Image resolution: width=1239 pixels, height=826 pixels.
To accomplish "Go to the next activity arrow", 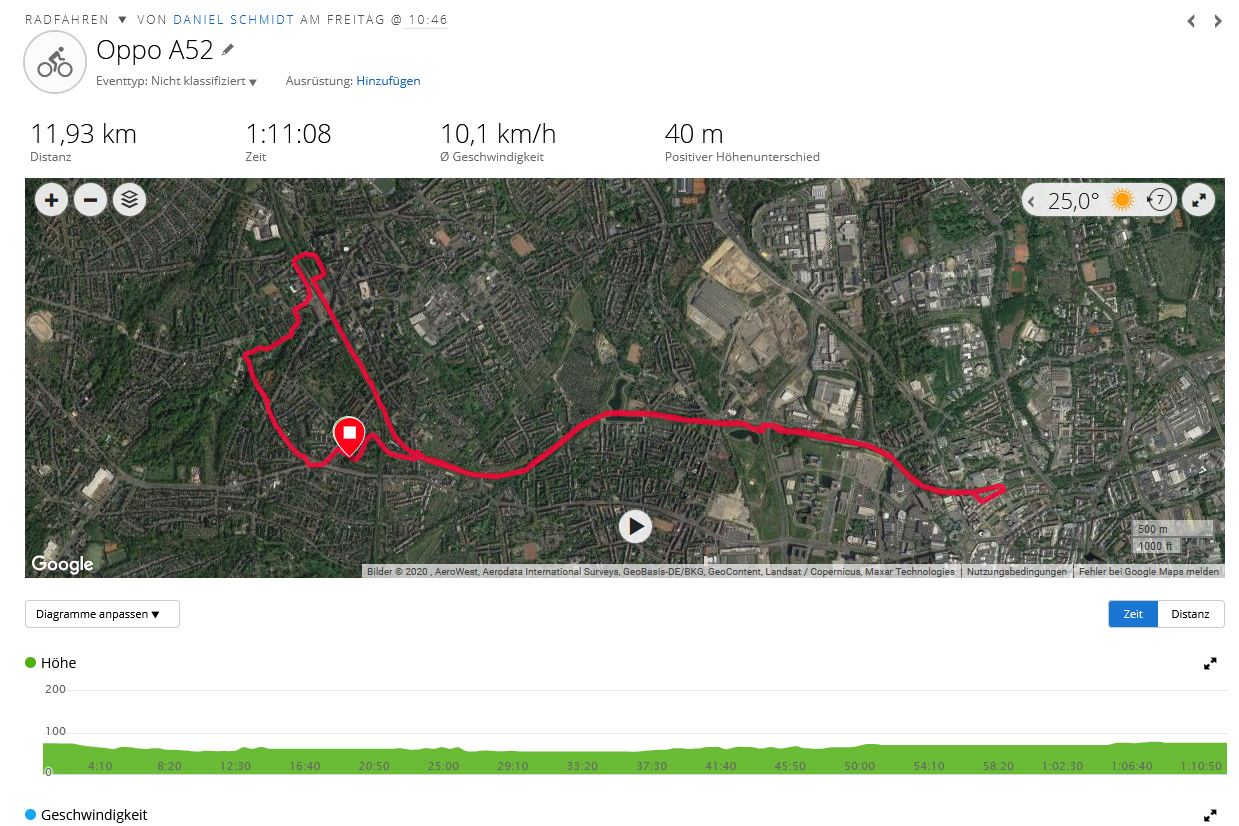I will pos(1218,21).
